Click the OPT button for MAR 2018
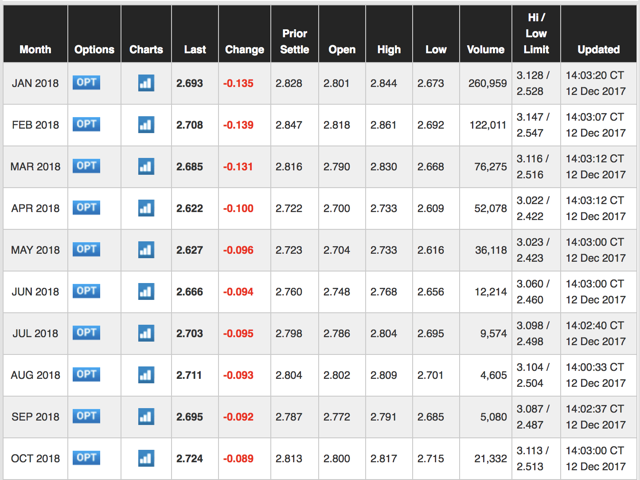This screenshot has height=480, width=640. point(86,166)
